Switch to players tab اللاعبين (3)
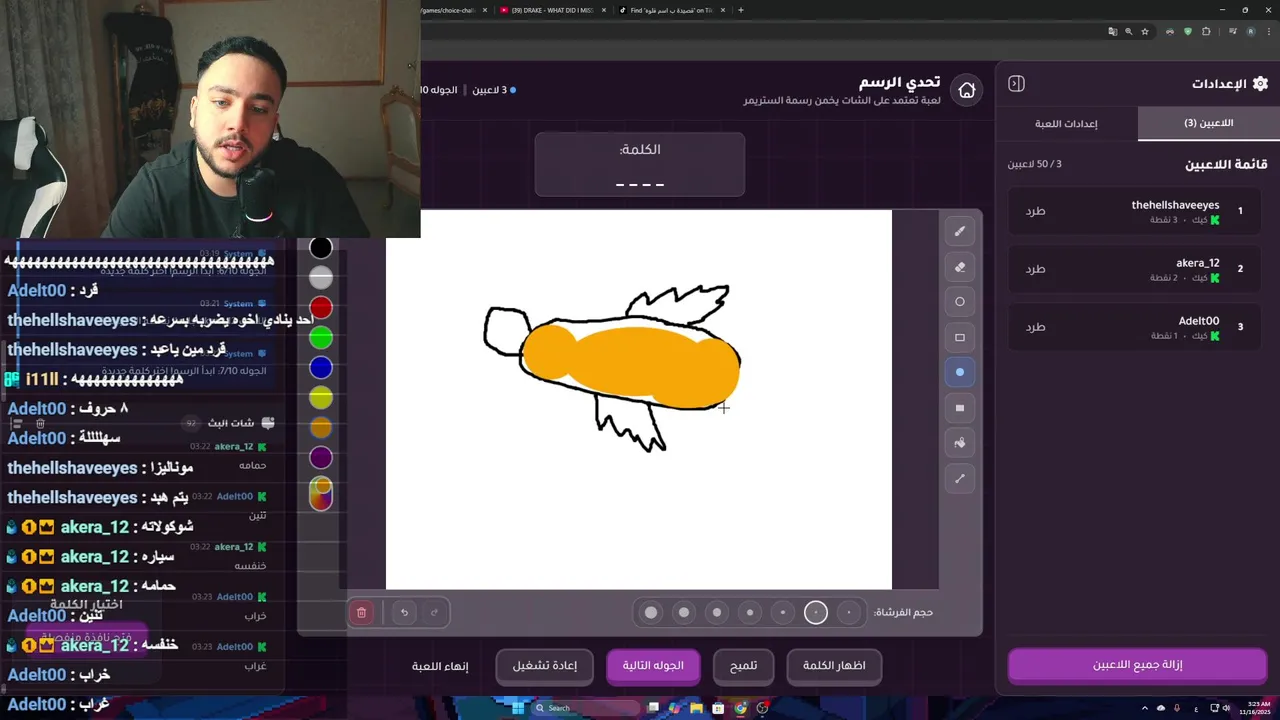Screen dimensions: 1280x720 click(1208, 123)
